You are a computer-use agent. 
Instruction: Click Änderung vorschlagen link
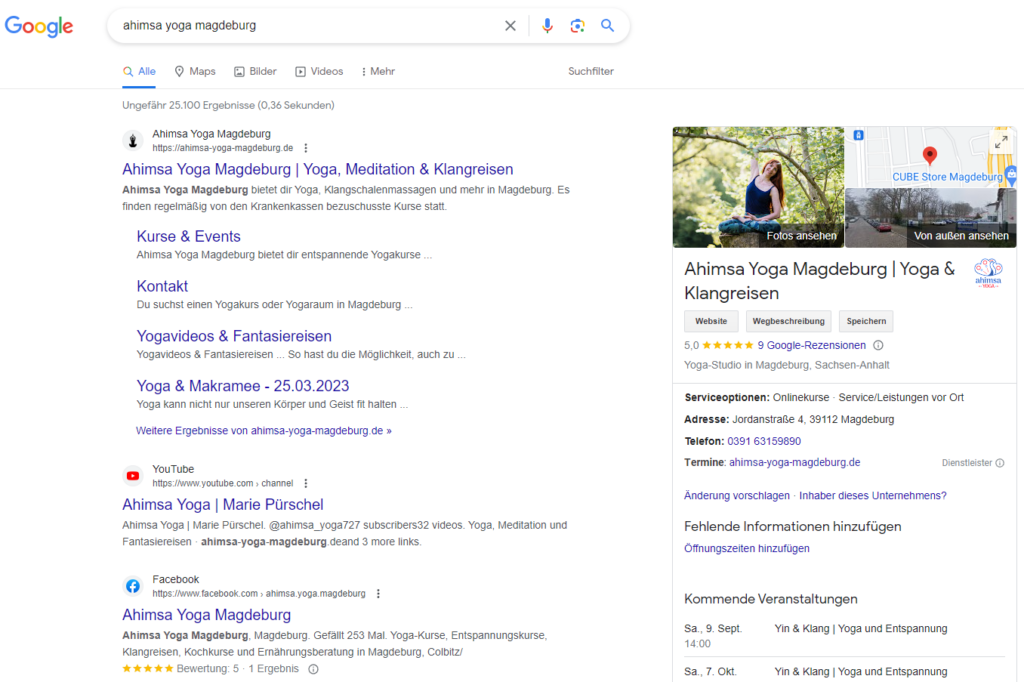click(737, 496)
